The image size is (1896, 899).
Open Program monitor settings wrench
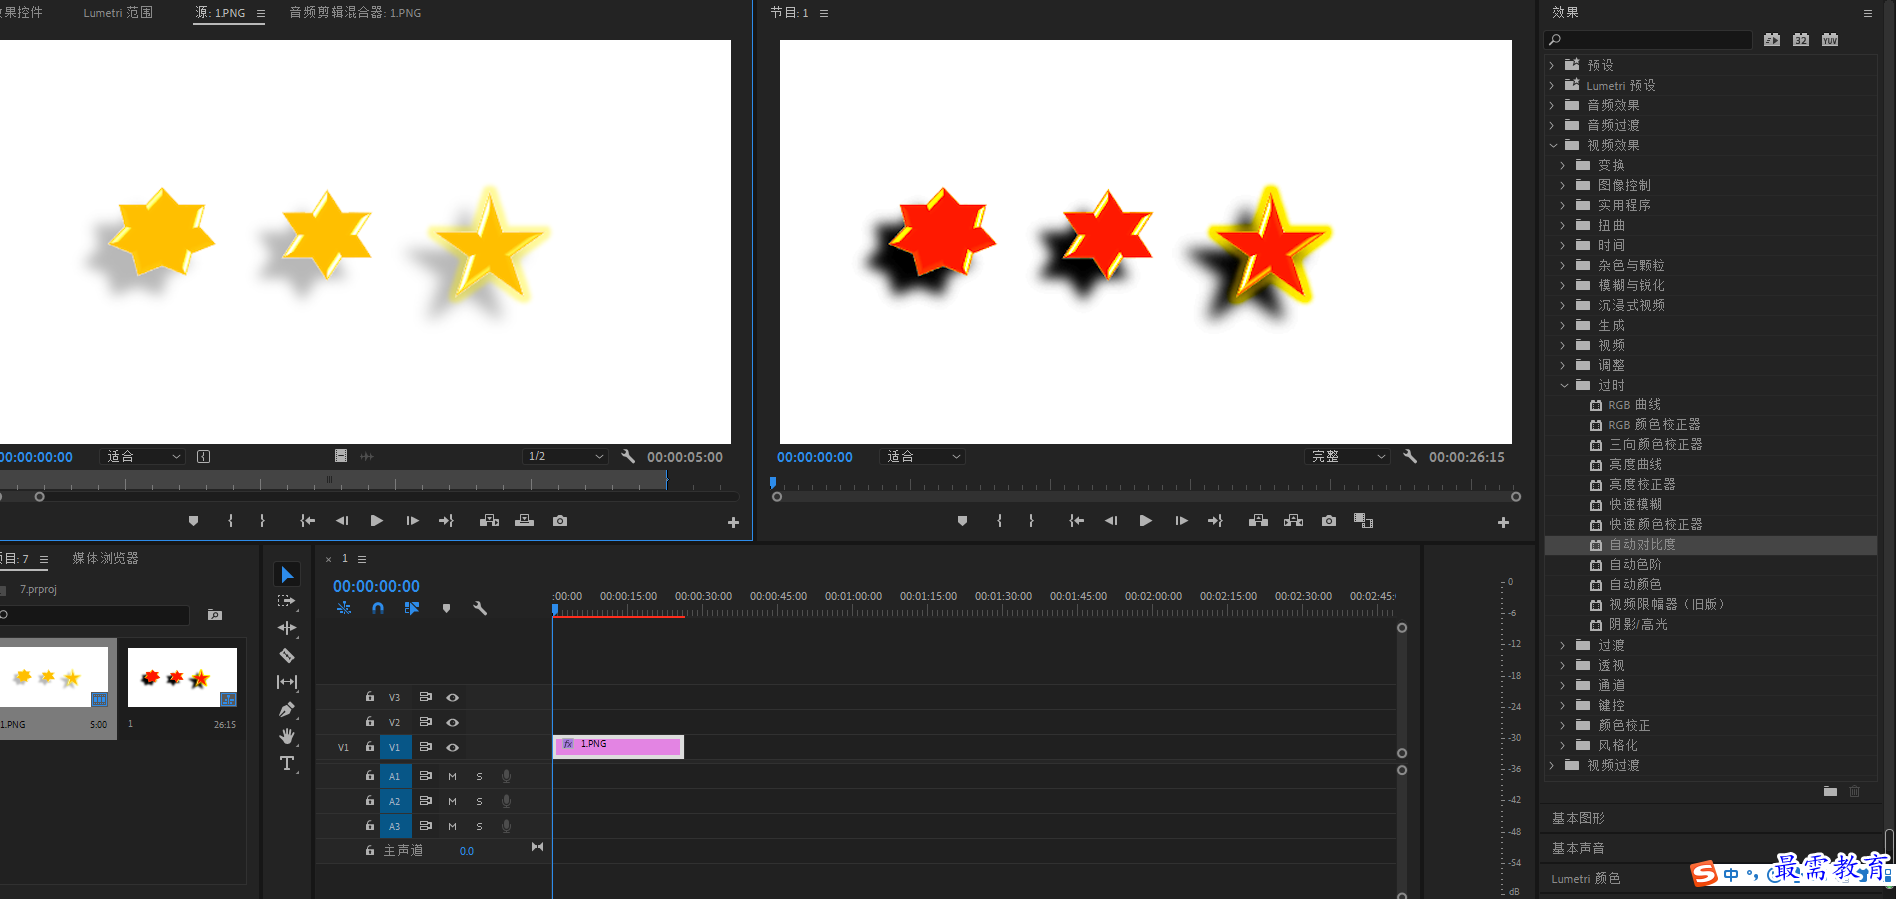coord(1410,456)
